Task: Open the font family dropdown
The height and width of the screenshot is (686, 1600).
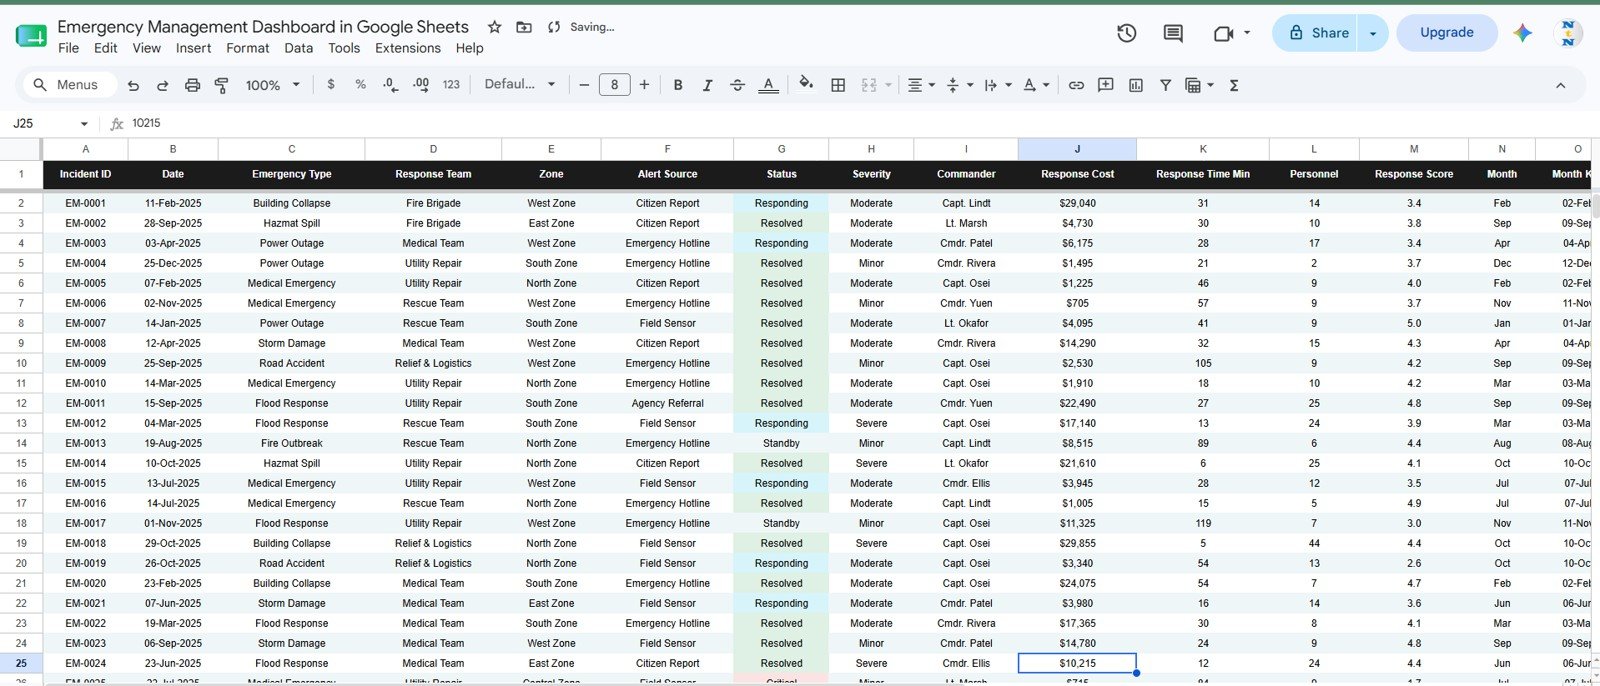Action: tap(519, 84)
